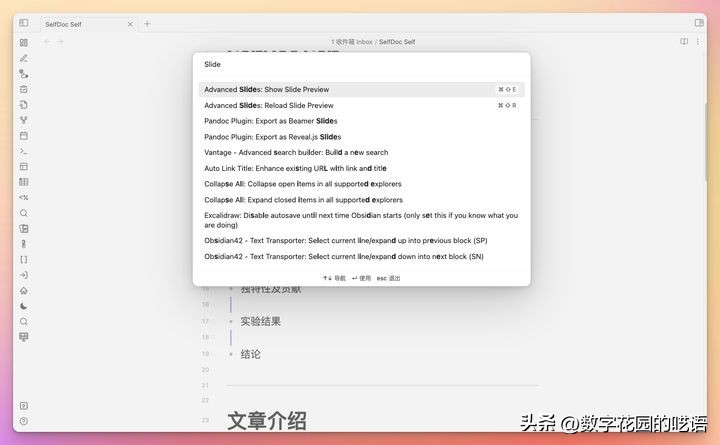Open the terminal prompt icon

[x=24, y=151]
